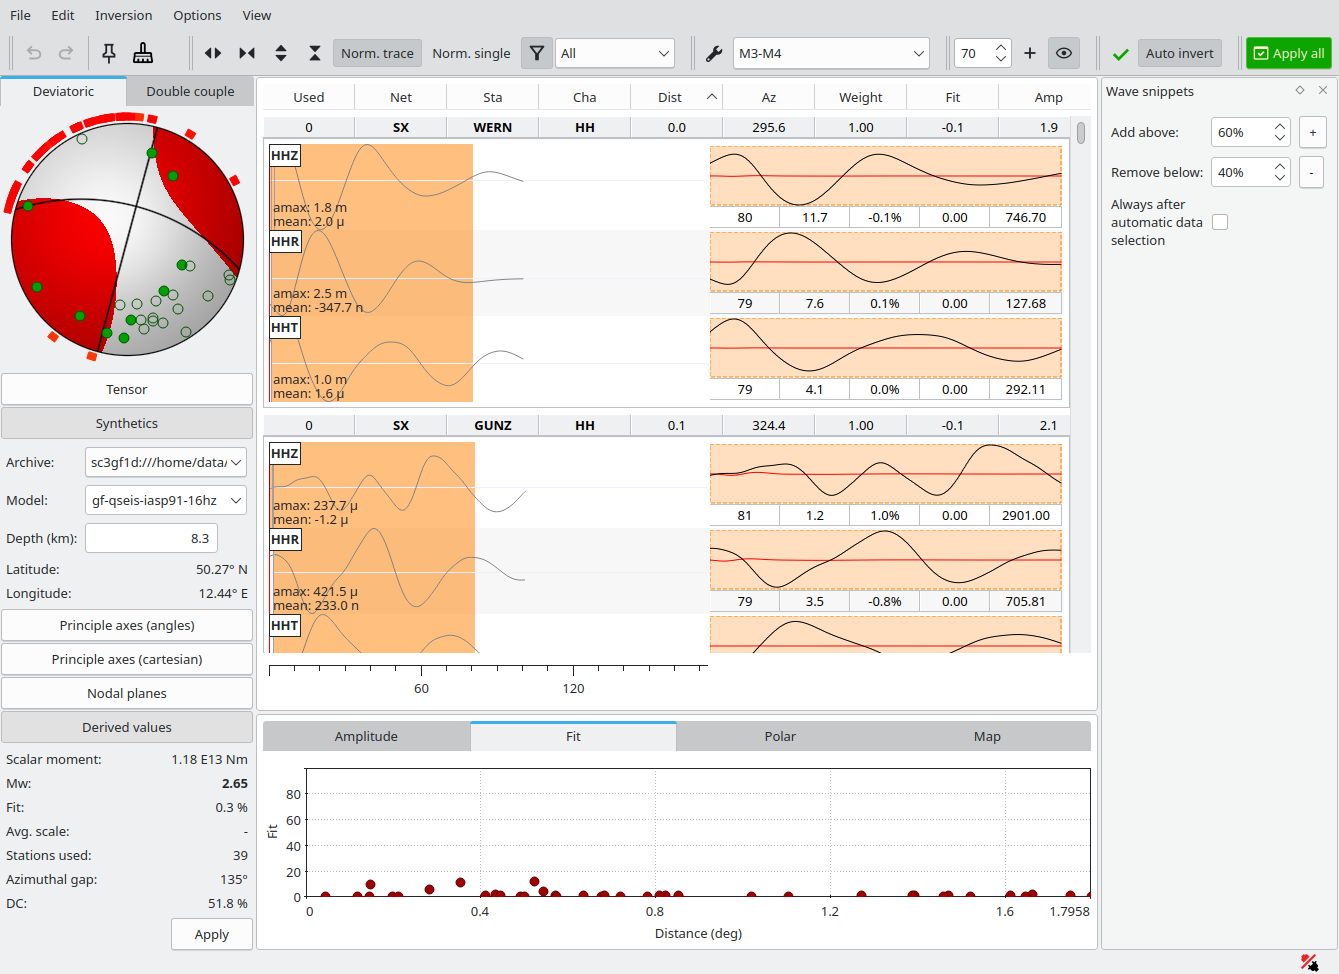Click the vertical expand arrows icon
Image resolution: width=1339 pixels, height=974 pixels.
point(281,53)
